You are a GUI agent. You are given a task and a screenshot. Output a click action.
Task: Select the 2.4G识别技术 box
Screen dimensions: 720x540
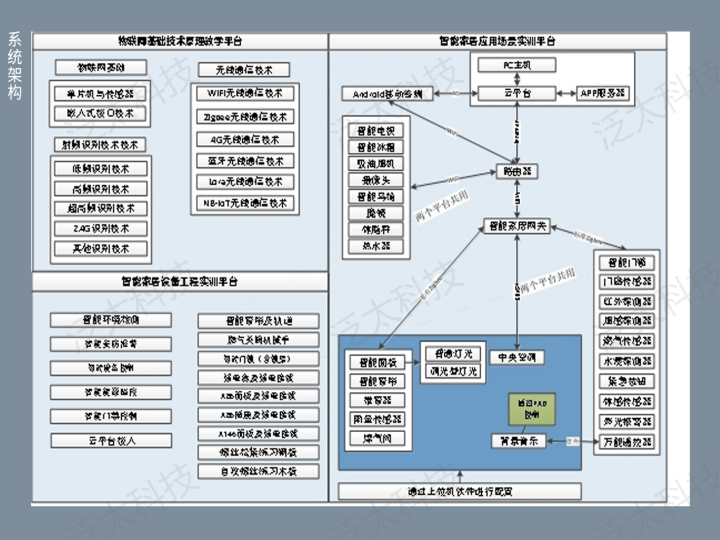click(x=102, y=228)
